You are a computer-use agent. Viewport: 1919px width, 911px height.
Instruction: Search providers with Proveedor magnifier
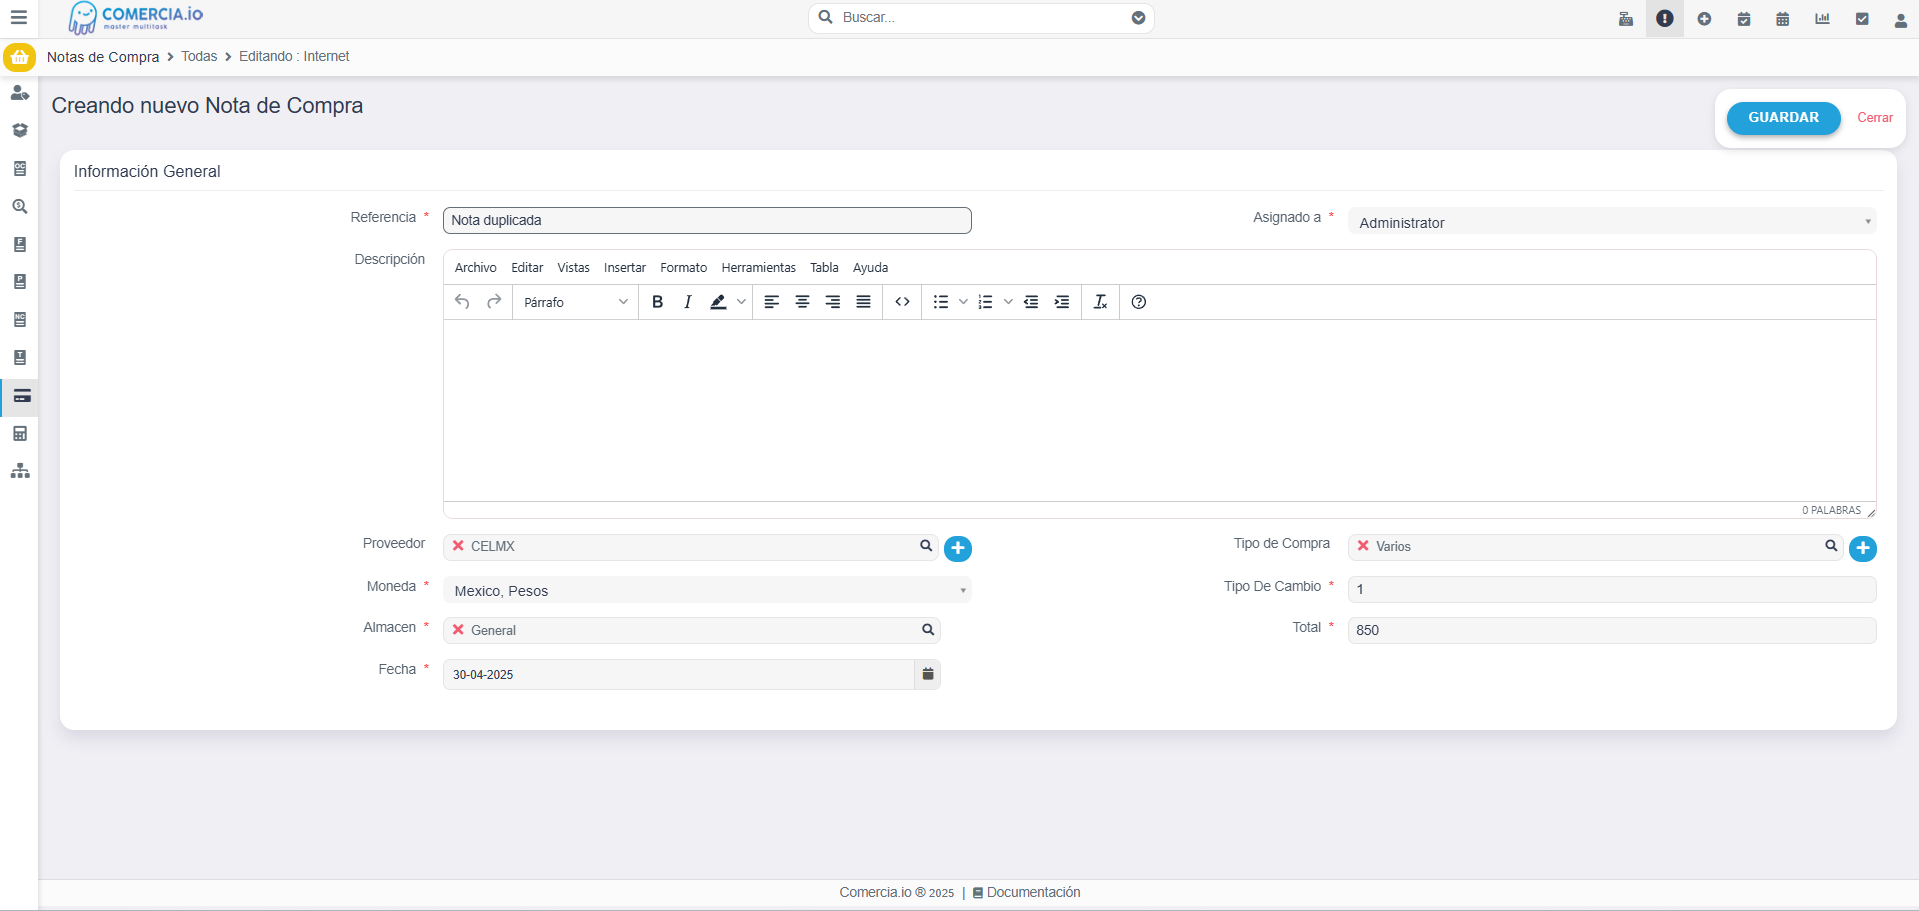point(926,546)
